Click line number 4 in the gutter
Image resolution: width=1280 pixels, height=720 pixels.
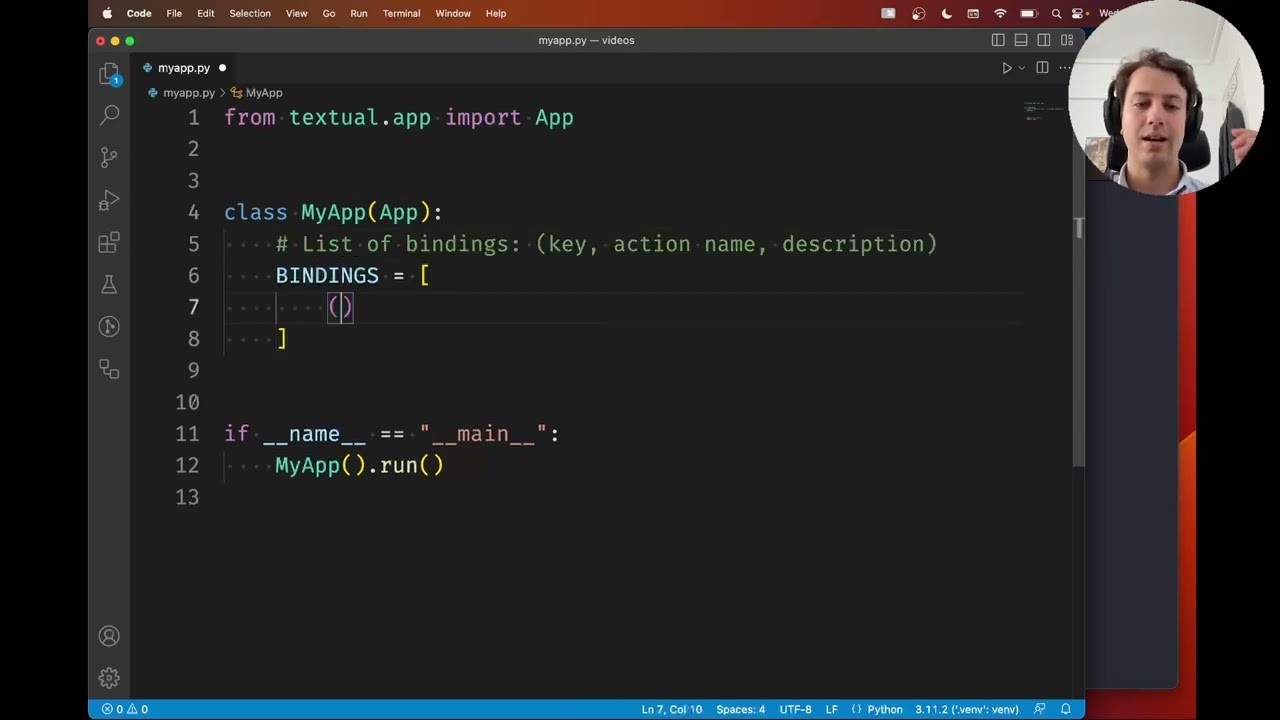point(193,212)
